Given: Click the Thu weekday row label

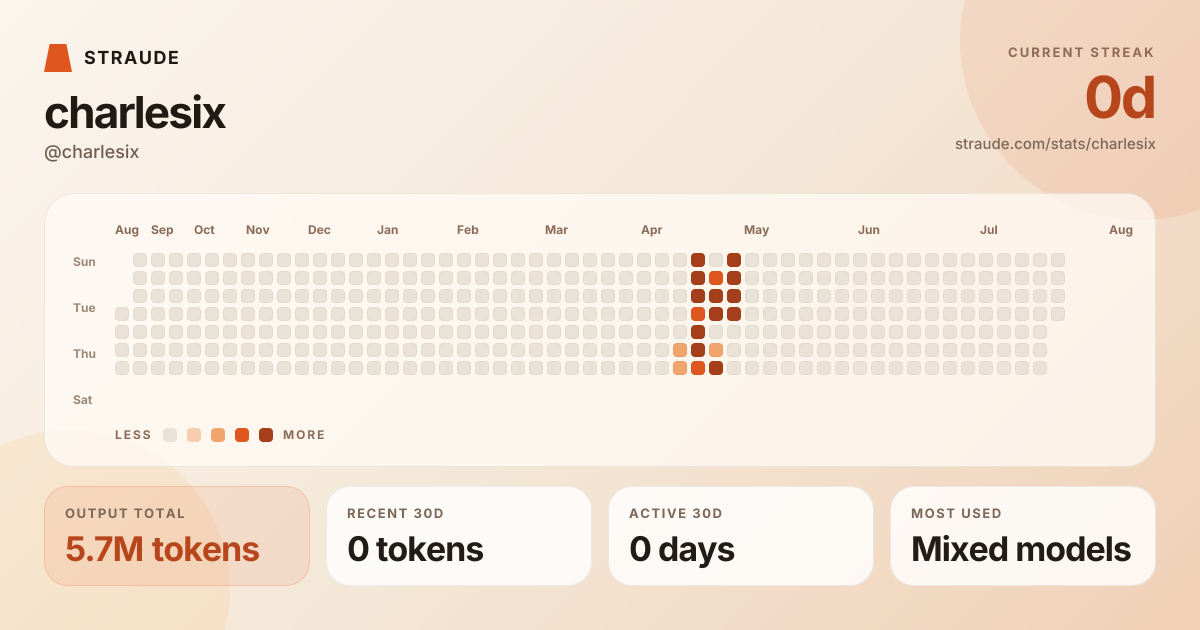Looking at the screenshot, I should (x=84, y=354).
